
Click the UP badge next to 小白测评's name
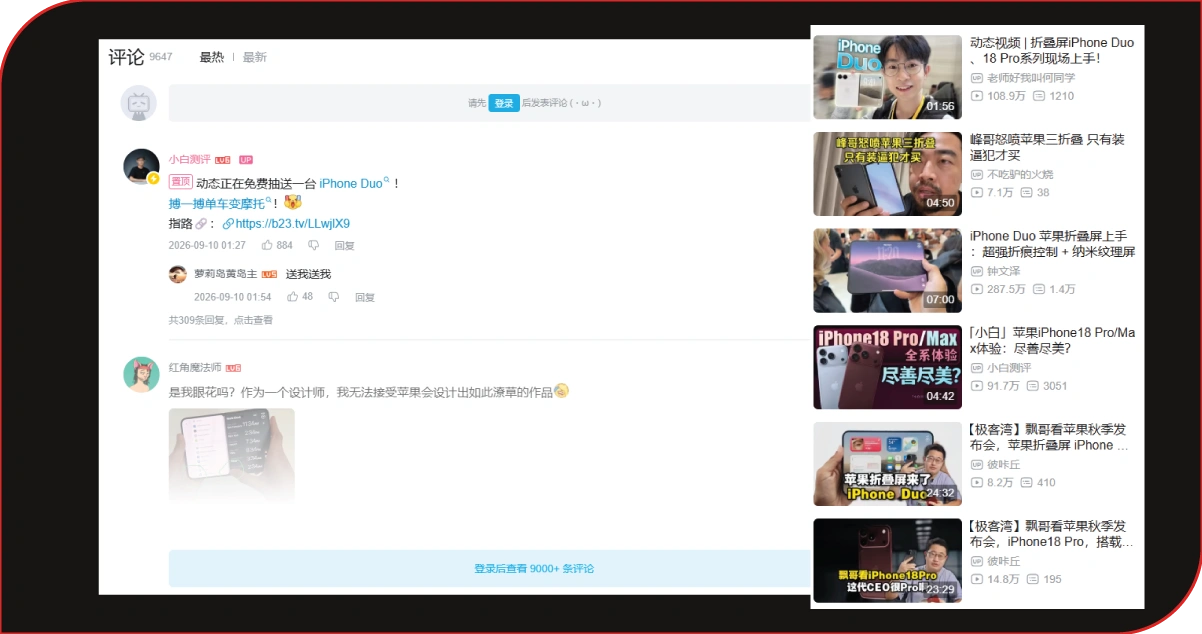click(246, 160)
